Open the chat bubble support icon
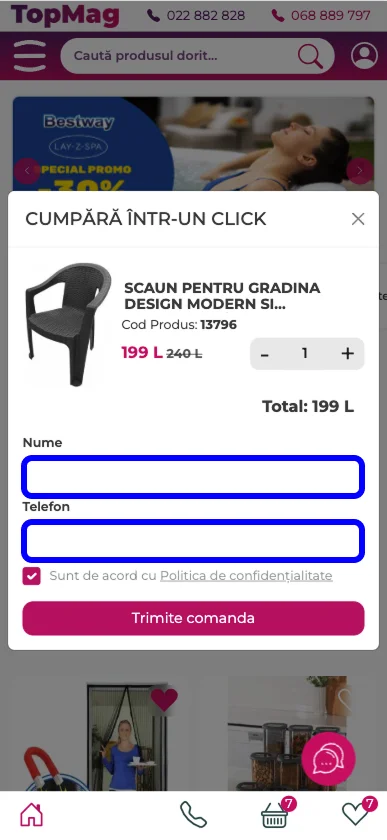Image resolution: width=387 pixels, height=840 pixels. 328,759
